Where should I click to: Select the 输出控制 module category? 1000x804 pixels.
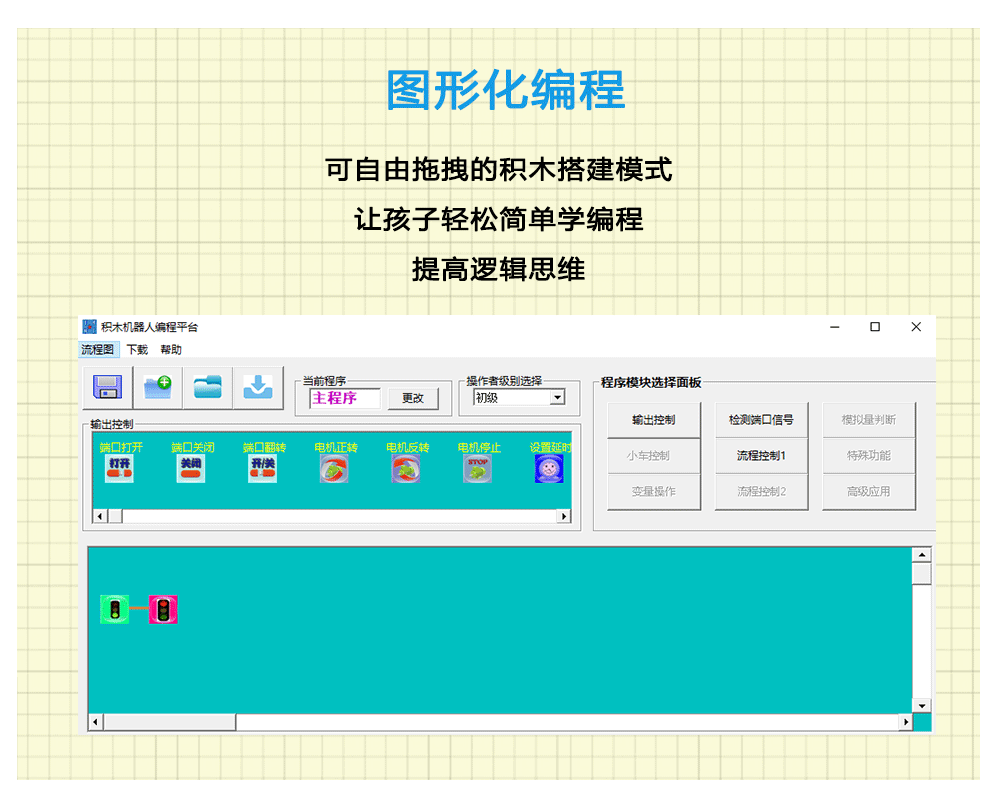coord(653,420)
